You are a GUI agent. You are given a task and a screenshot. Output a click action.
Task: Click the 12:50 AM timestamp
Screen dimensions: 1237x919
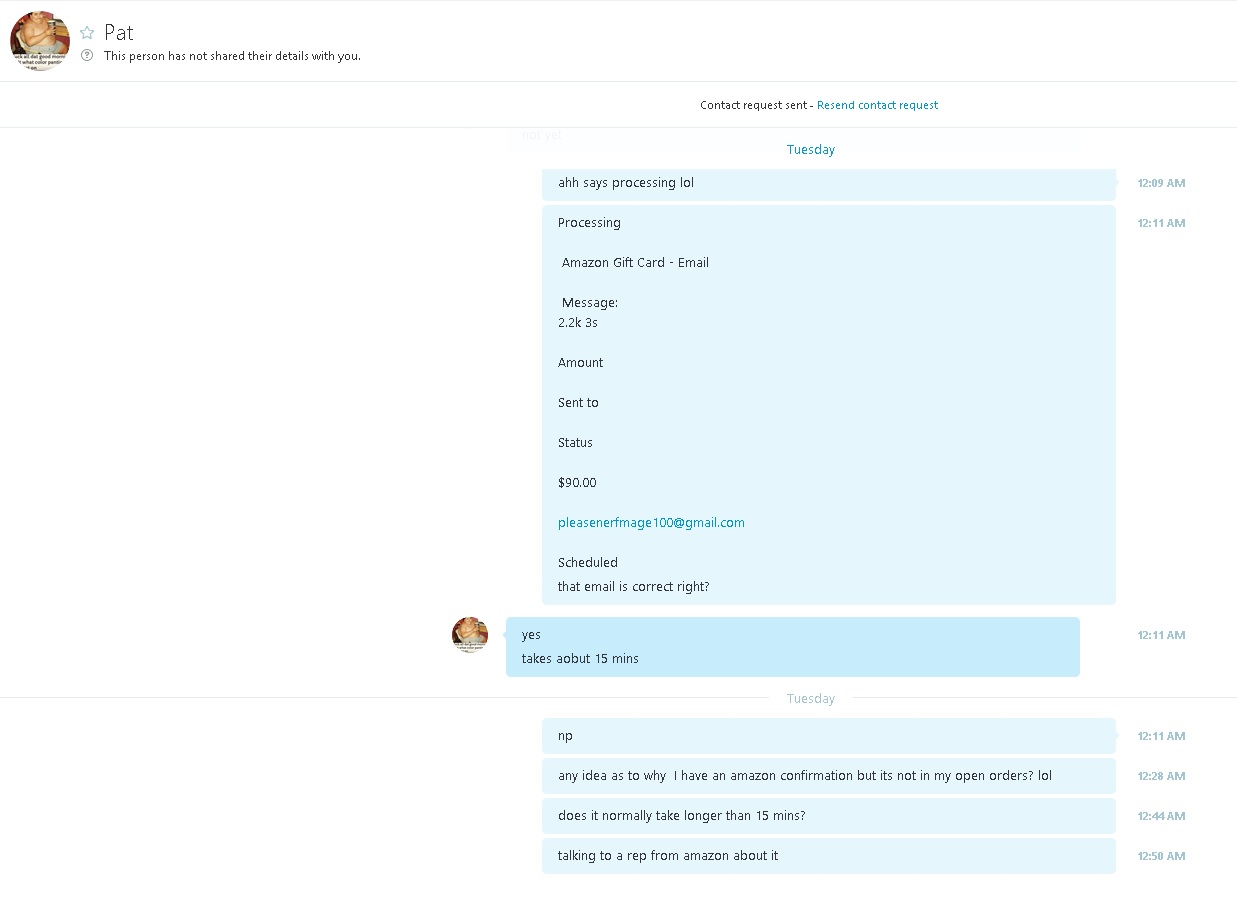click(x=1161, y=856)
